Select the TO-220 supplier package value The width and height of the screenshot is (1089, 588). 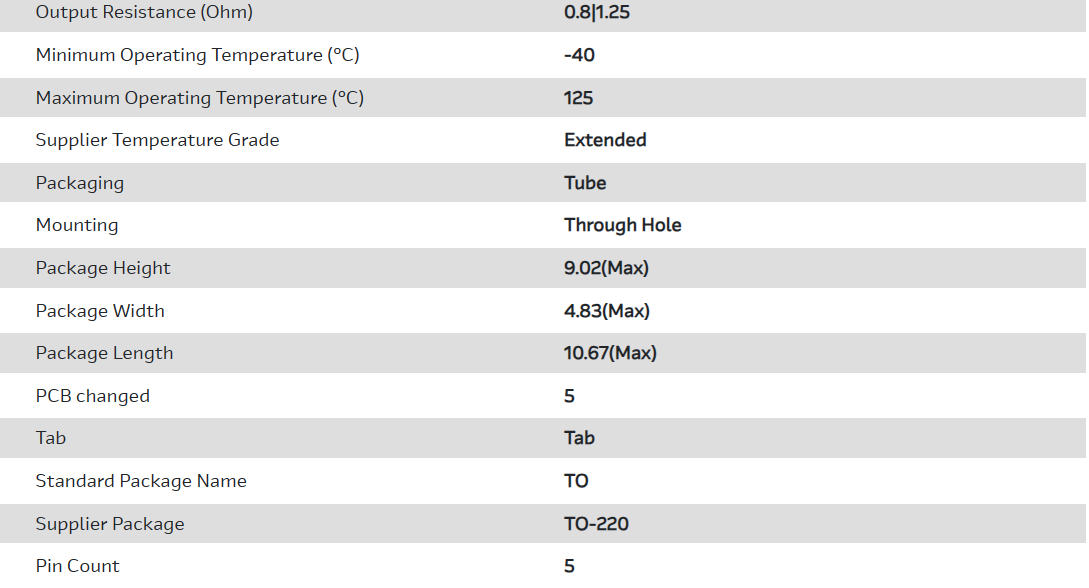point(596,524)
